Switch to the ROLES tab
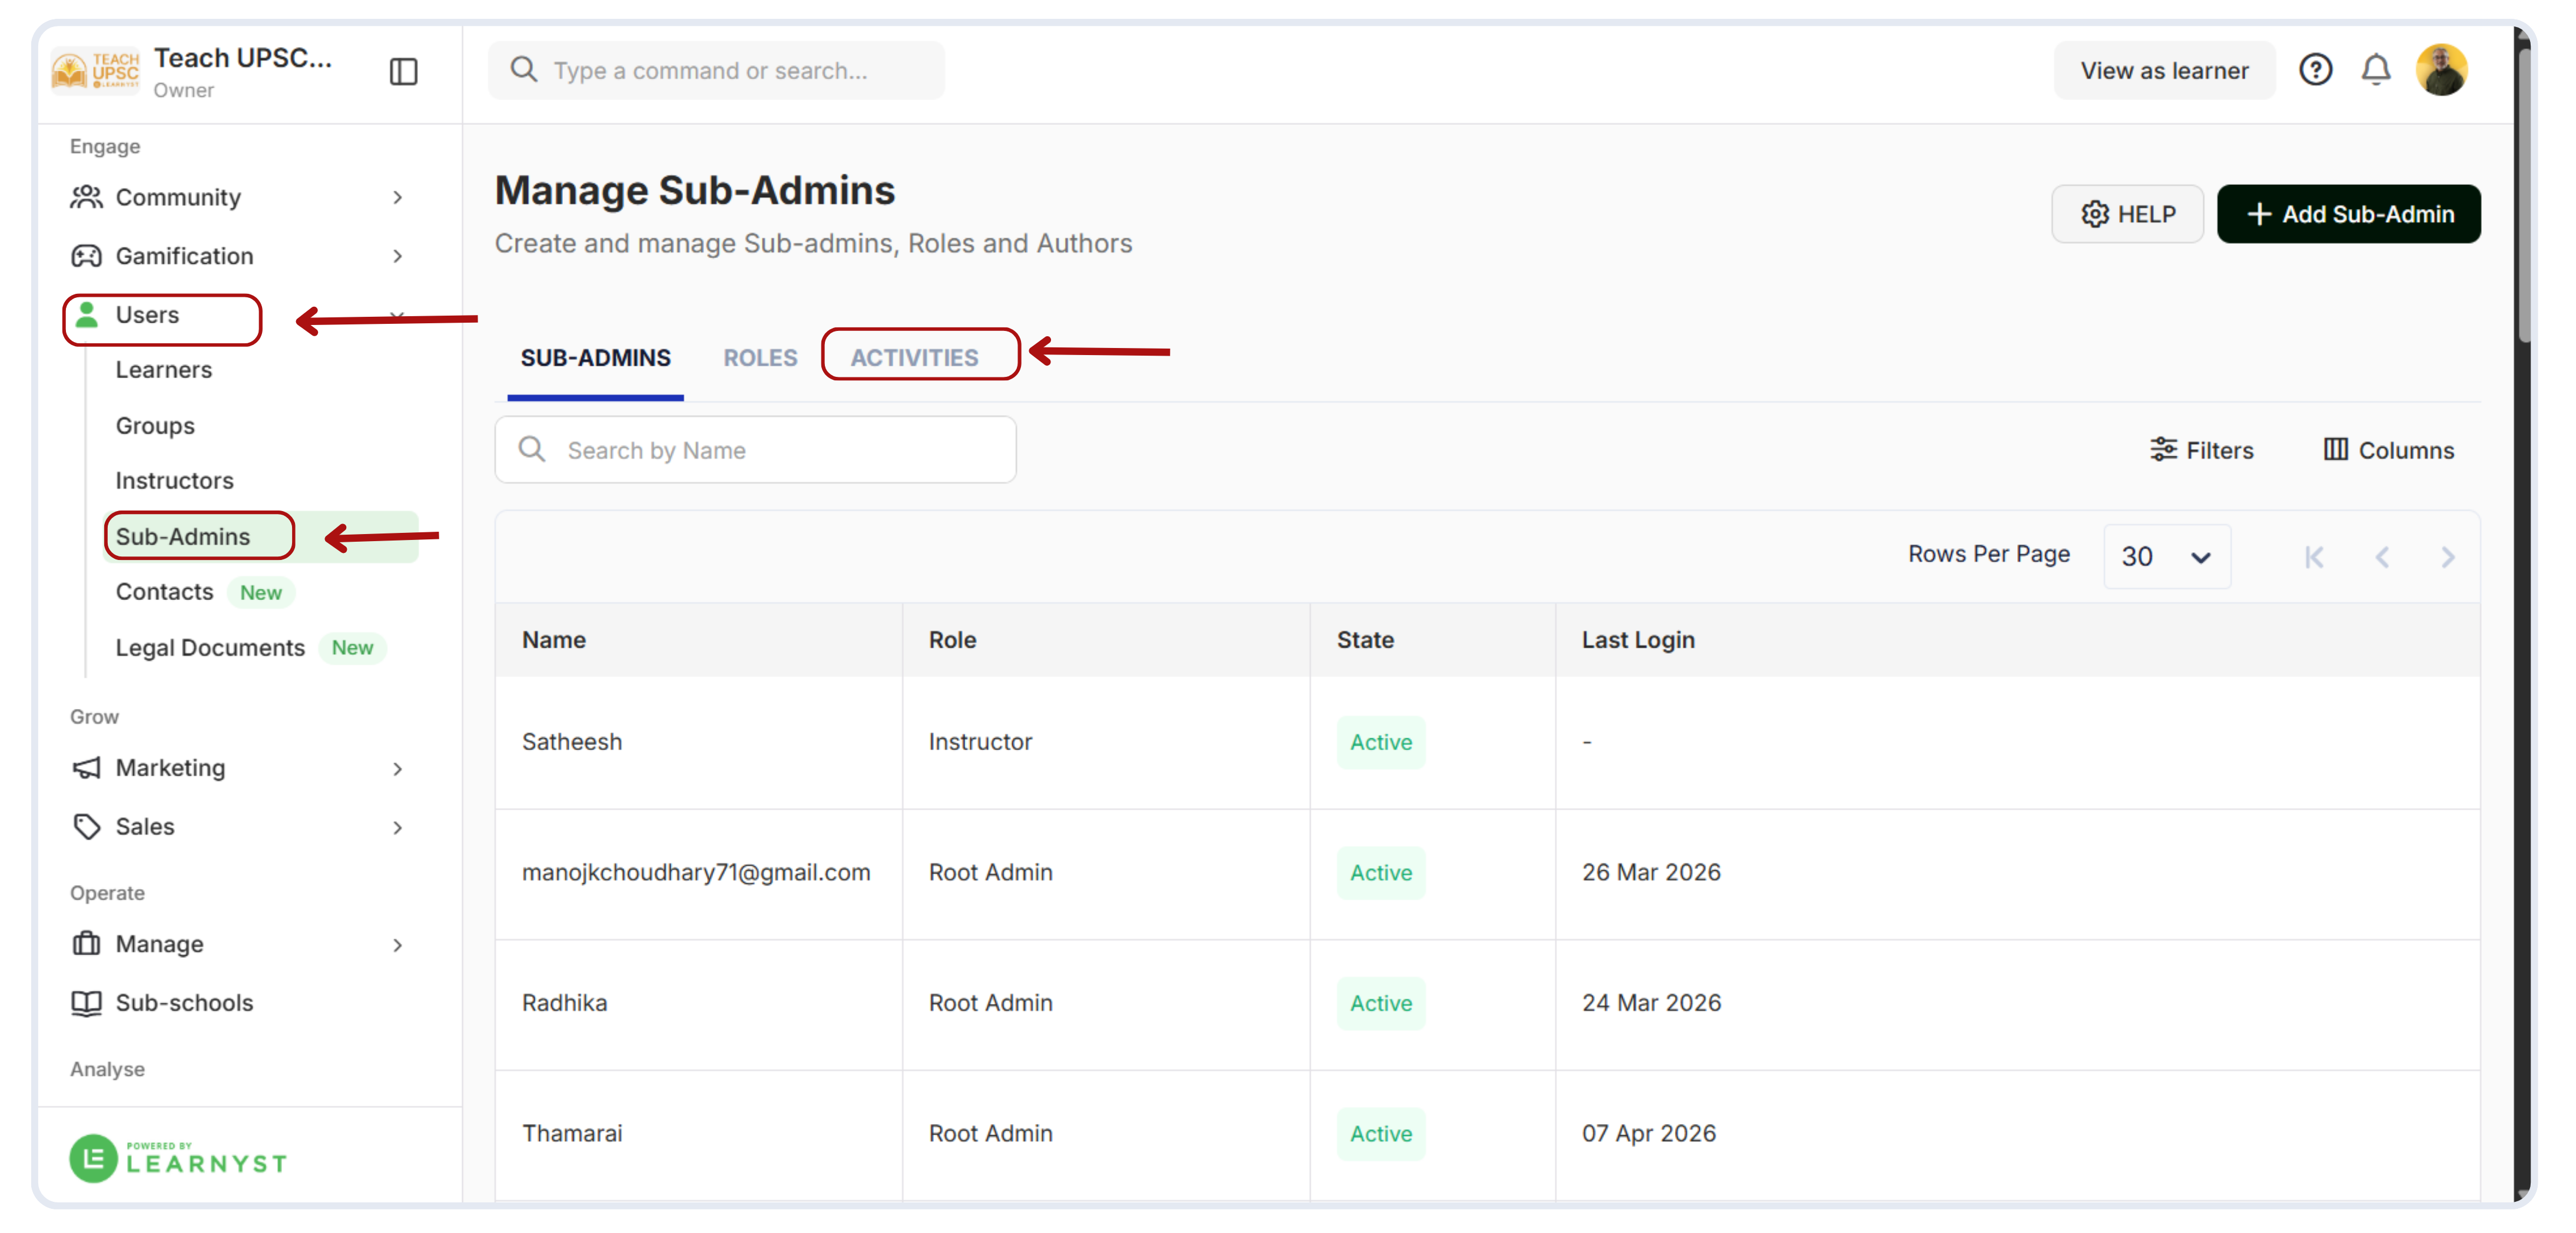Viewport: 2576px width, 1233px height. [760, 358]
